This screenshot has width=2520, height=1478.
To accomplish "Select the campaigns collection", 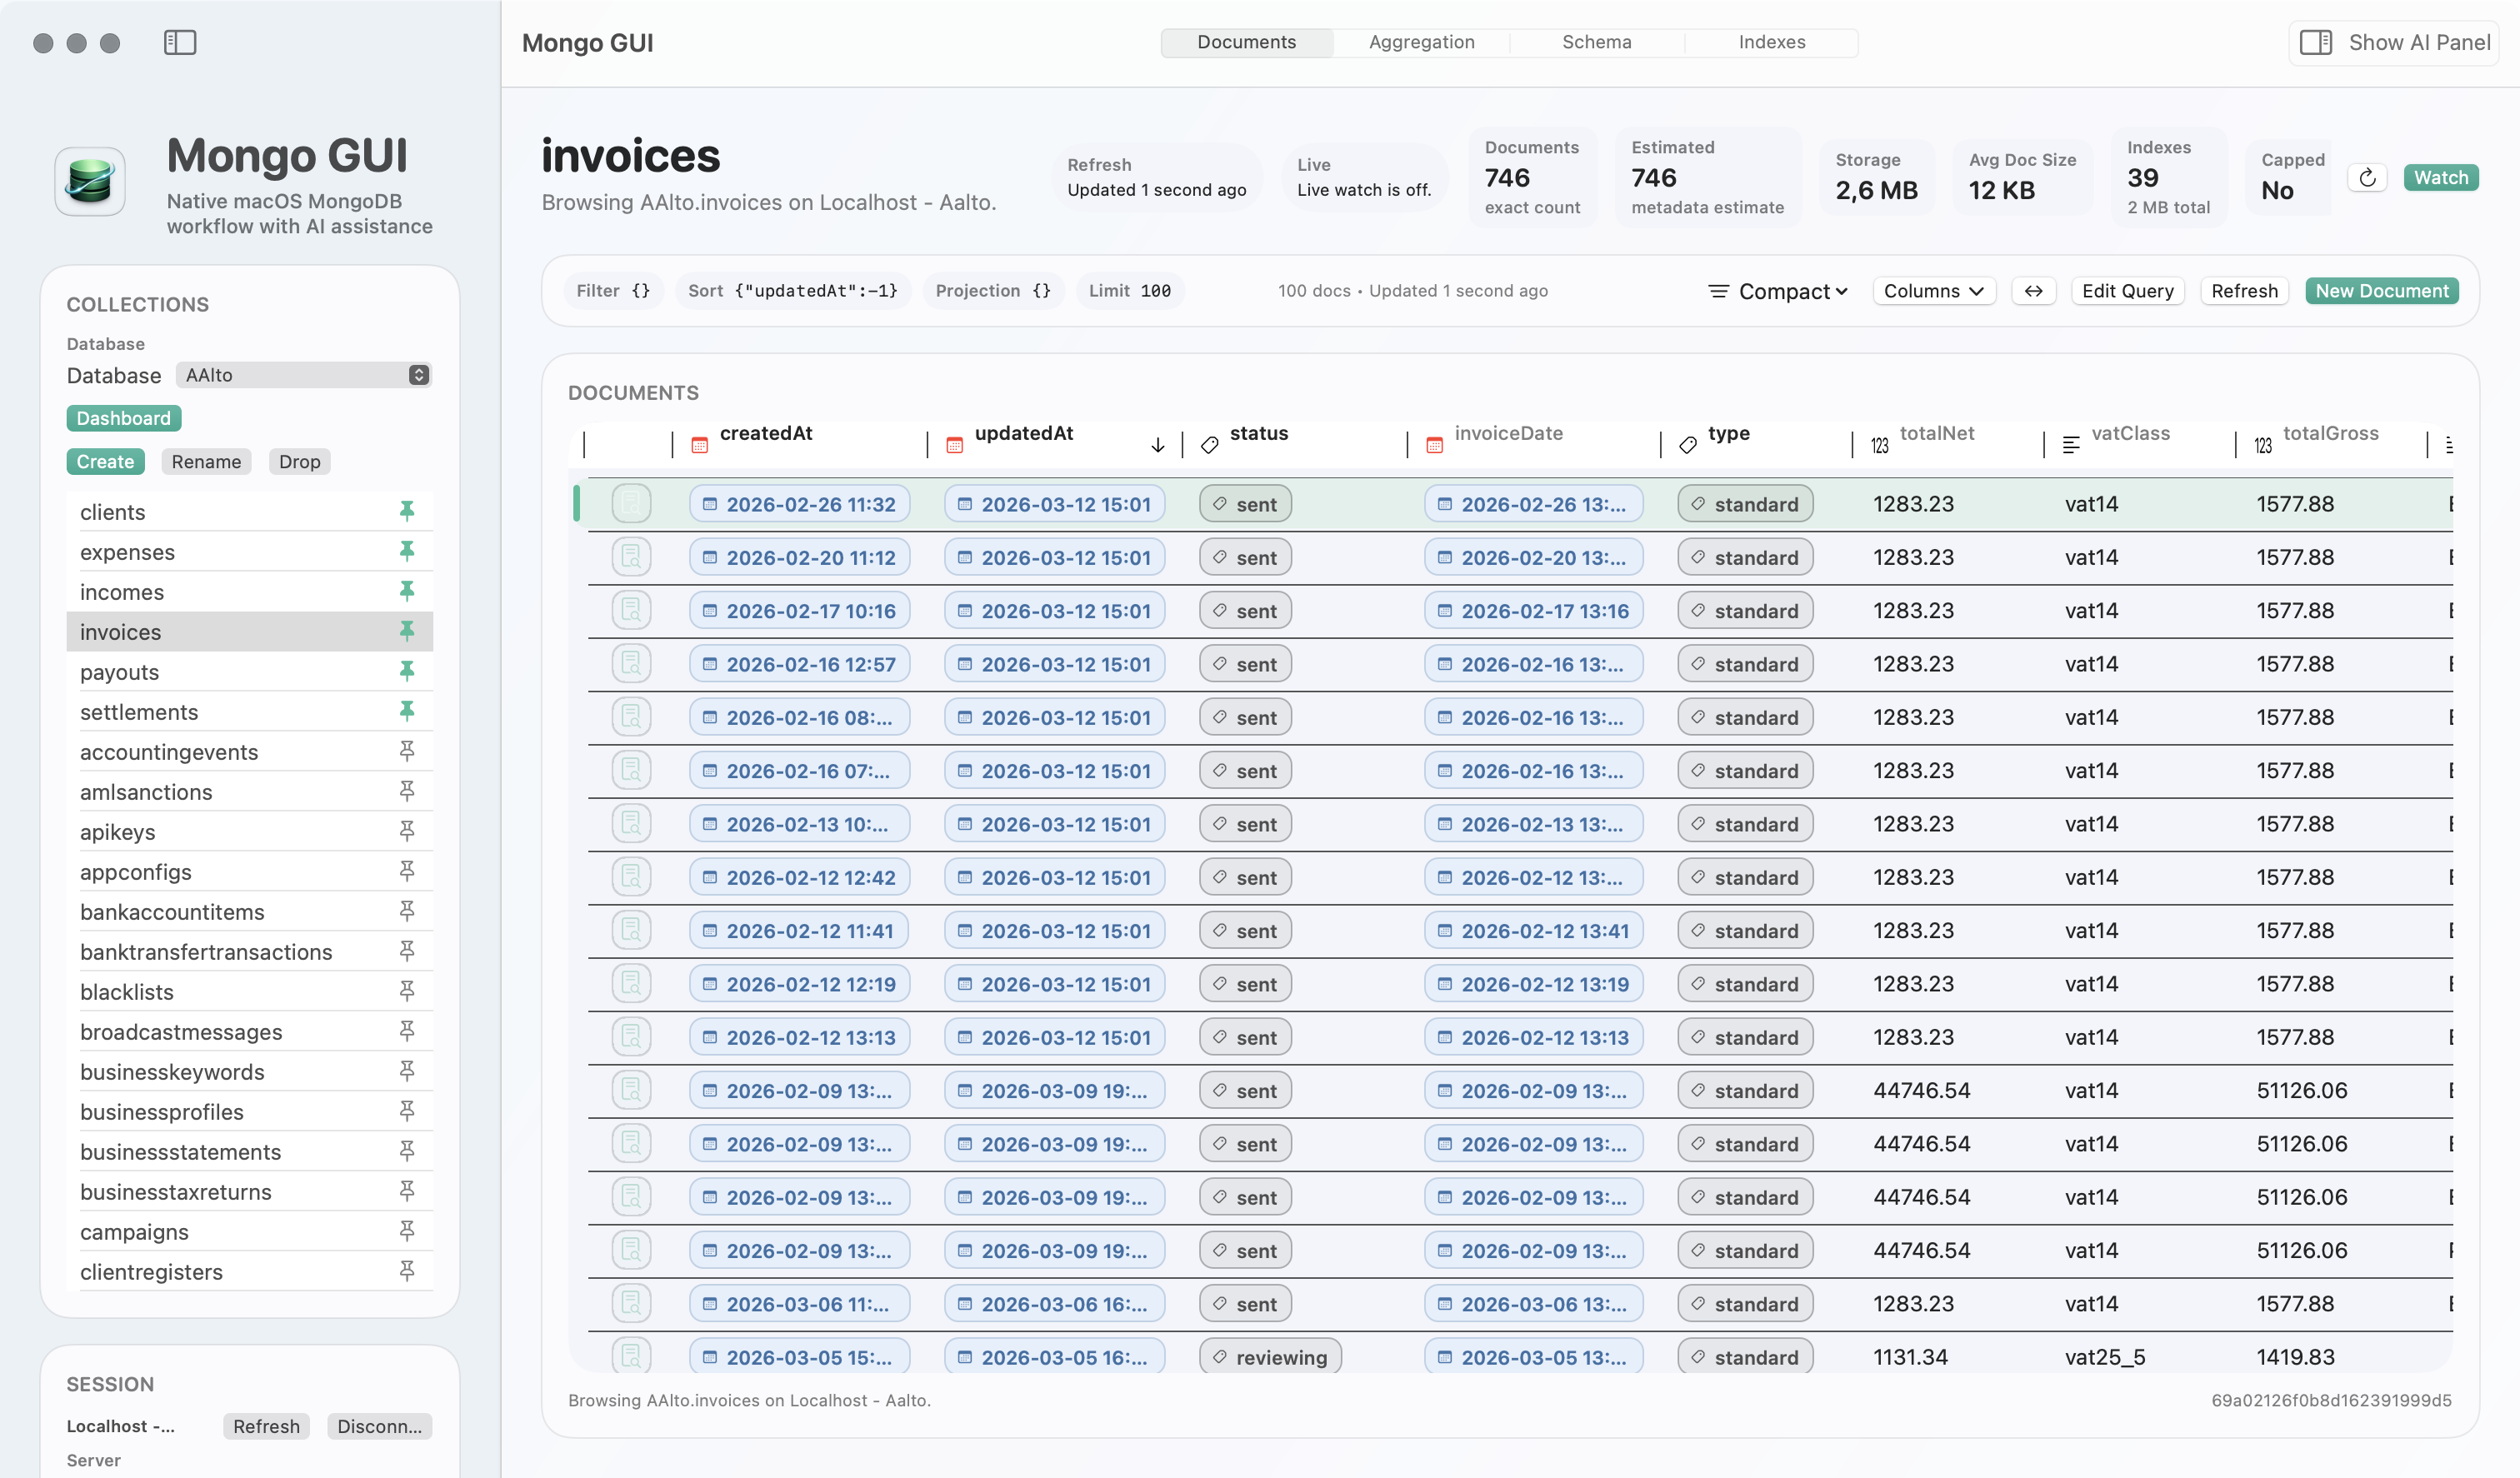I will pyautogui.click(x=249, y=1231).
